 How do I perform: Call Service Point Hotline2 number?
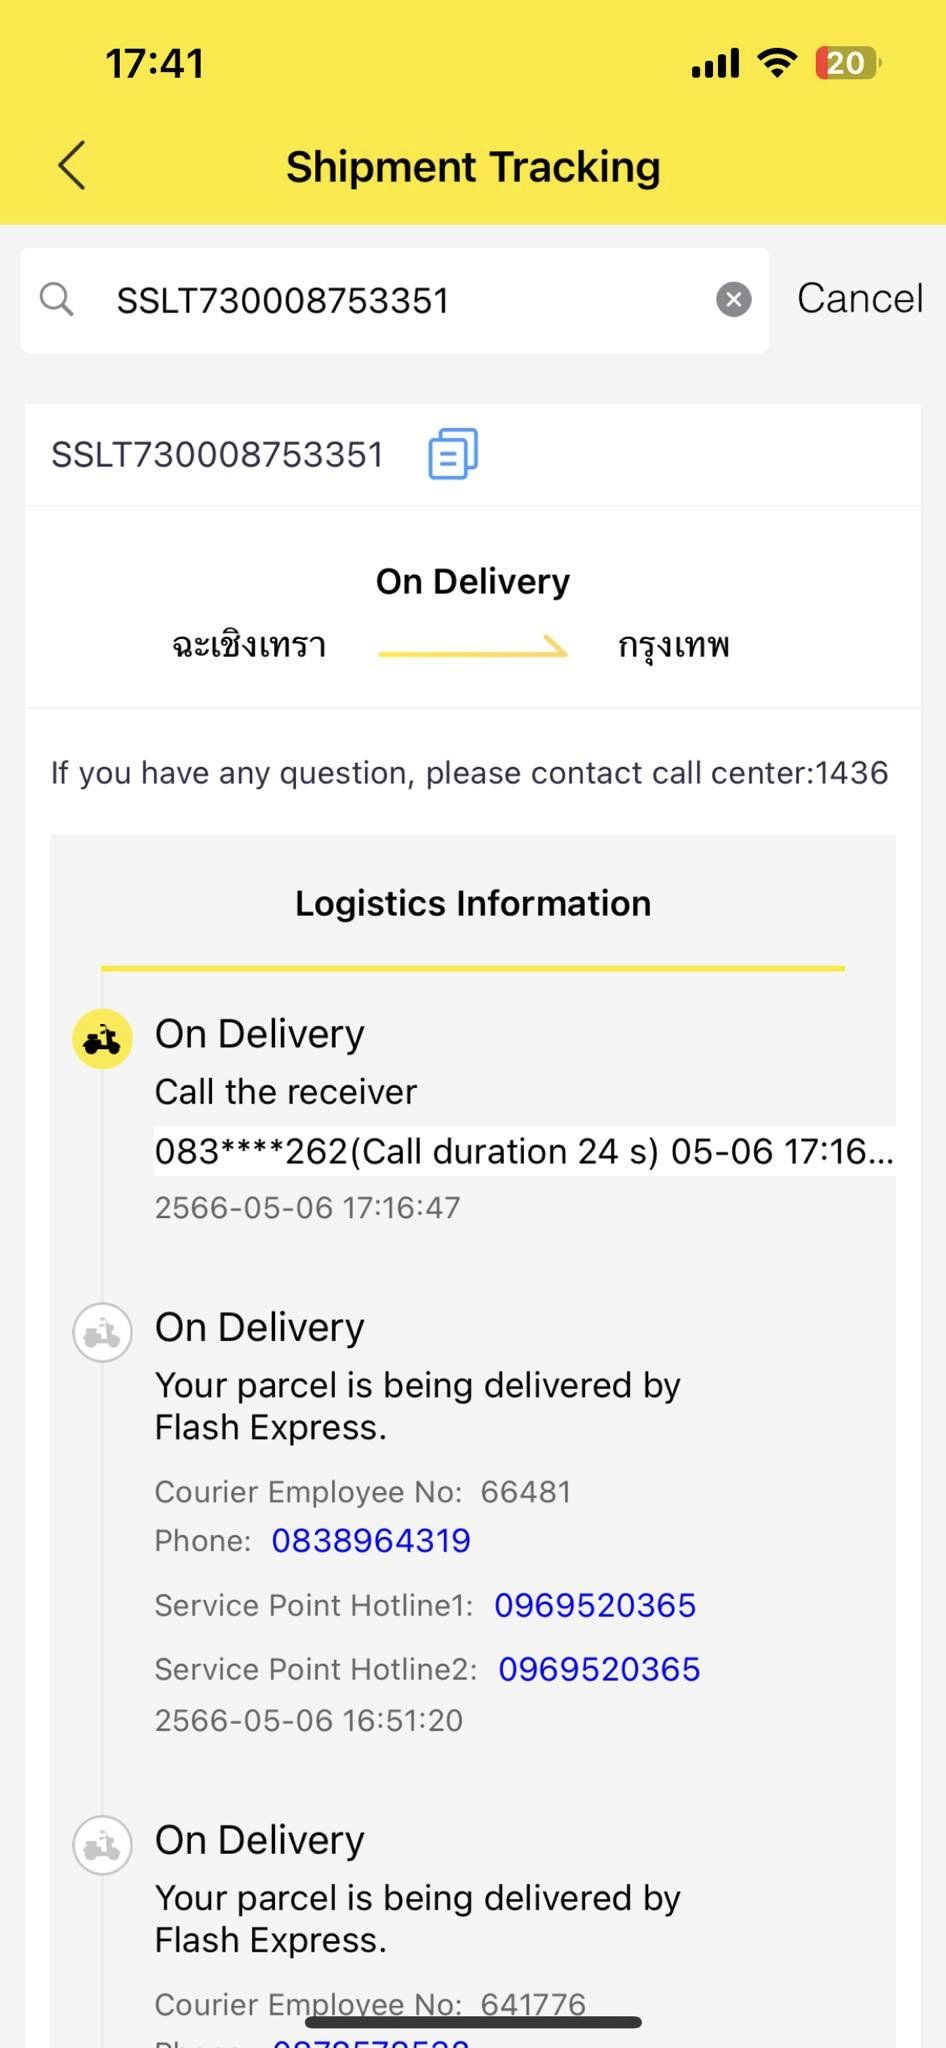point(599,1669)
